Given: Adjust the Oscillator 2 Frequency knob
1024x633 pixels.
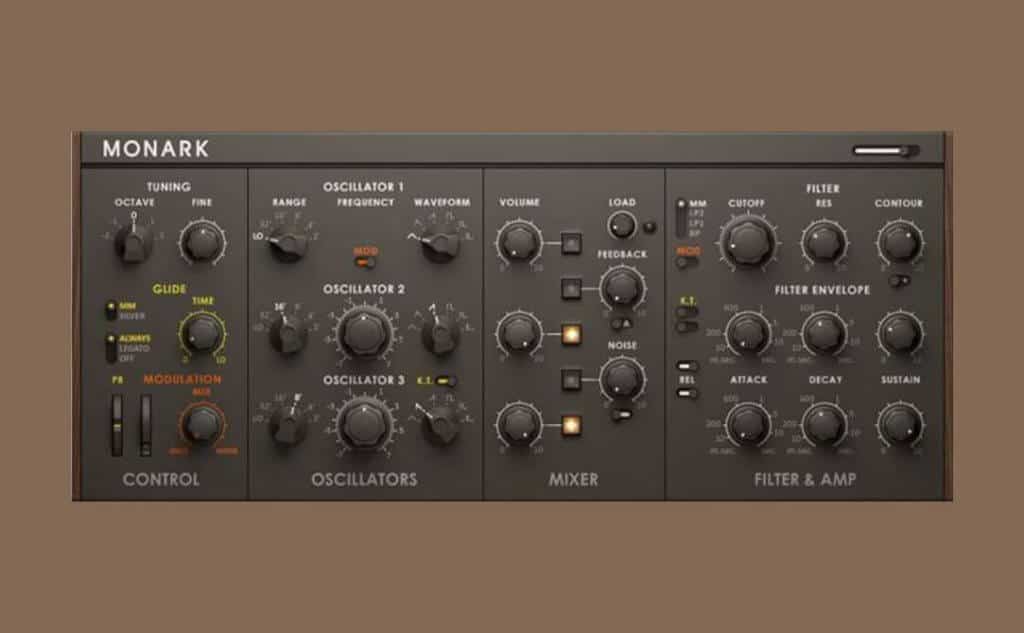Looking at the screenshot, I should click(364, 334).
